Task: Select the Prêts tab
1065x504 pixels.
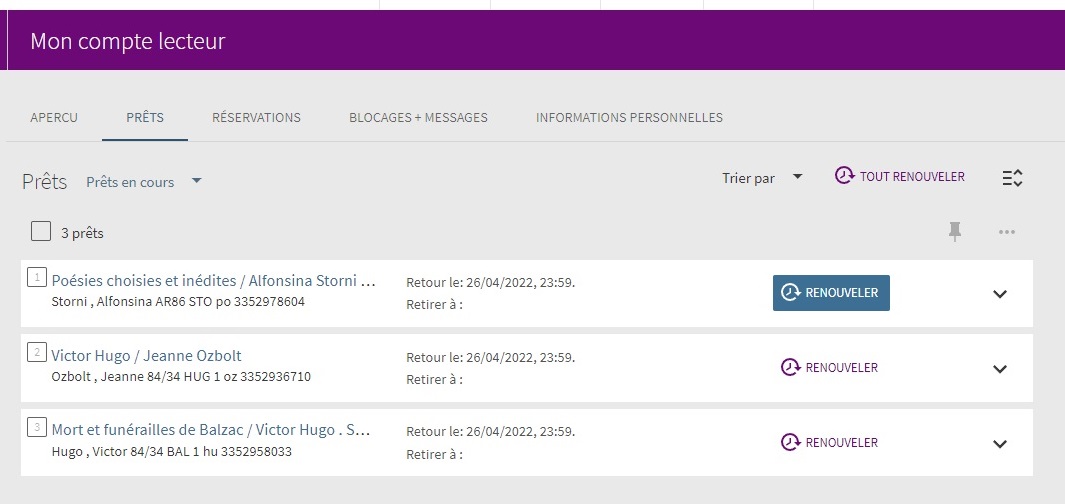Action: coord(145,118)
